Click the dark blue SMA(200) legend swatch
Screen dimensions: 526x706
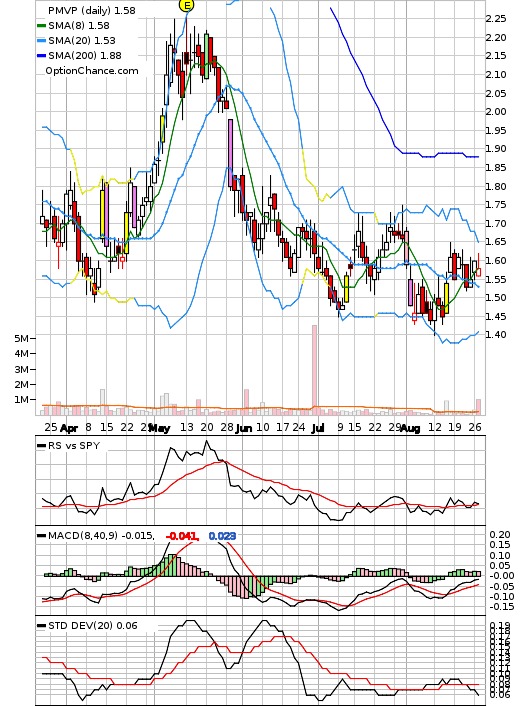coord(41,55)
